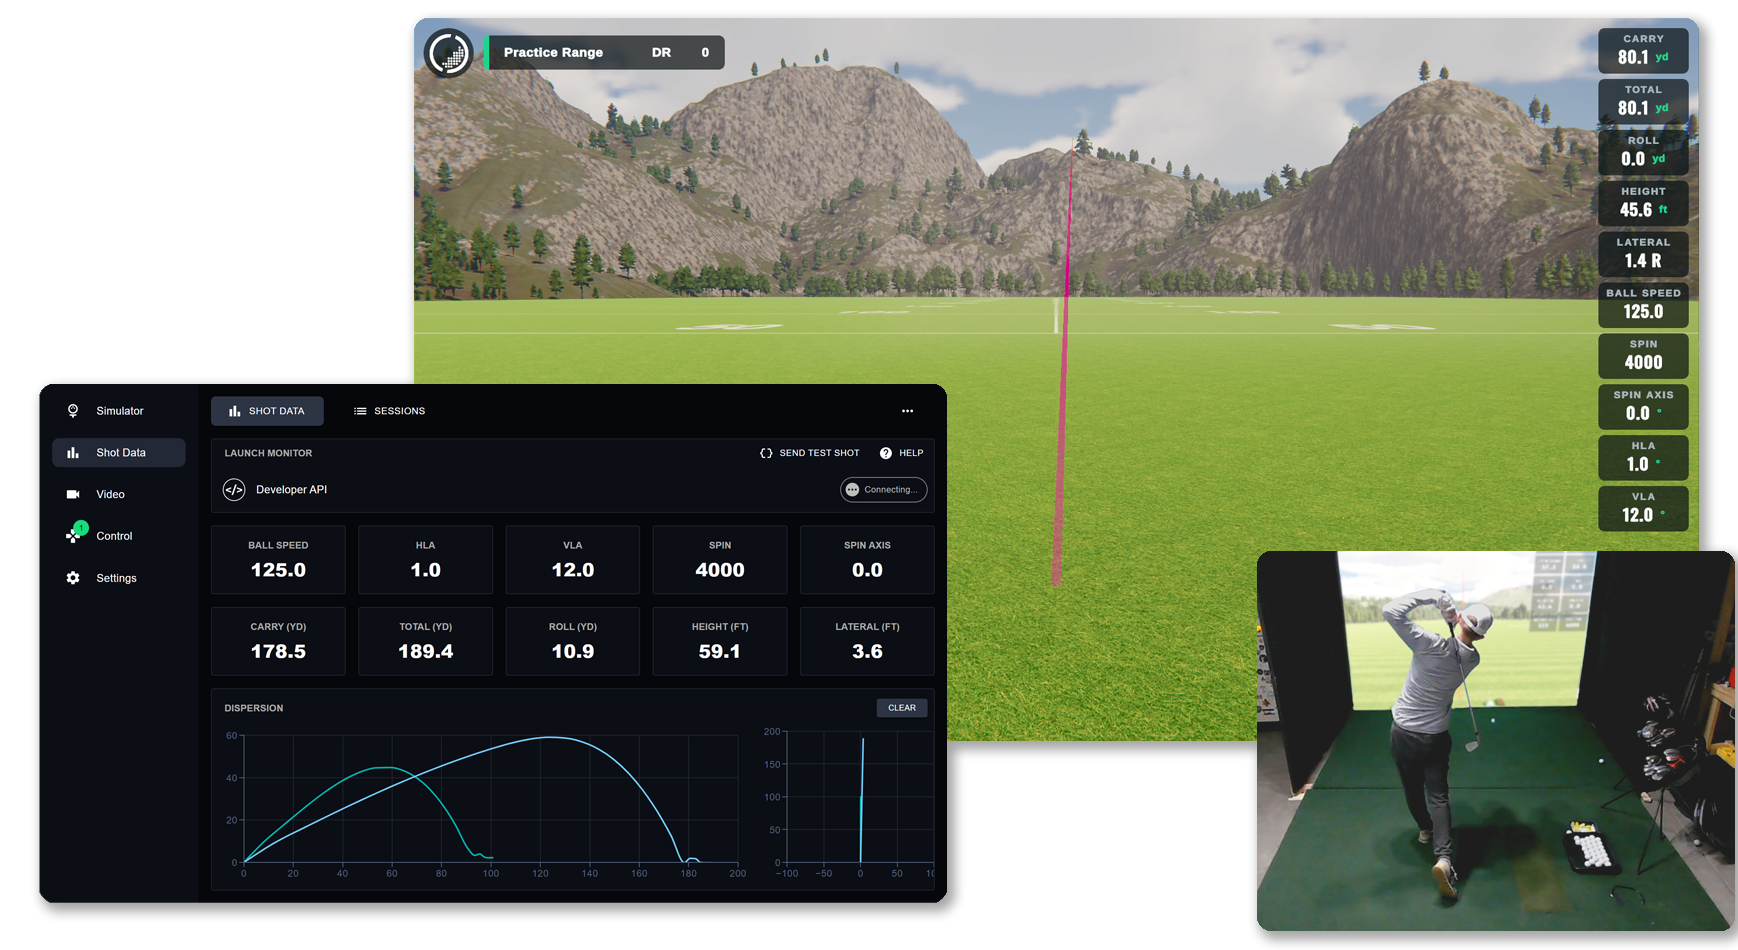Viewport: 1738px width, 950px height.
Task: Click Send Test Shot
Action: pyautogui.click(x=810, y=453)
